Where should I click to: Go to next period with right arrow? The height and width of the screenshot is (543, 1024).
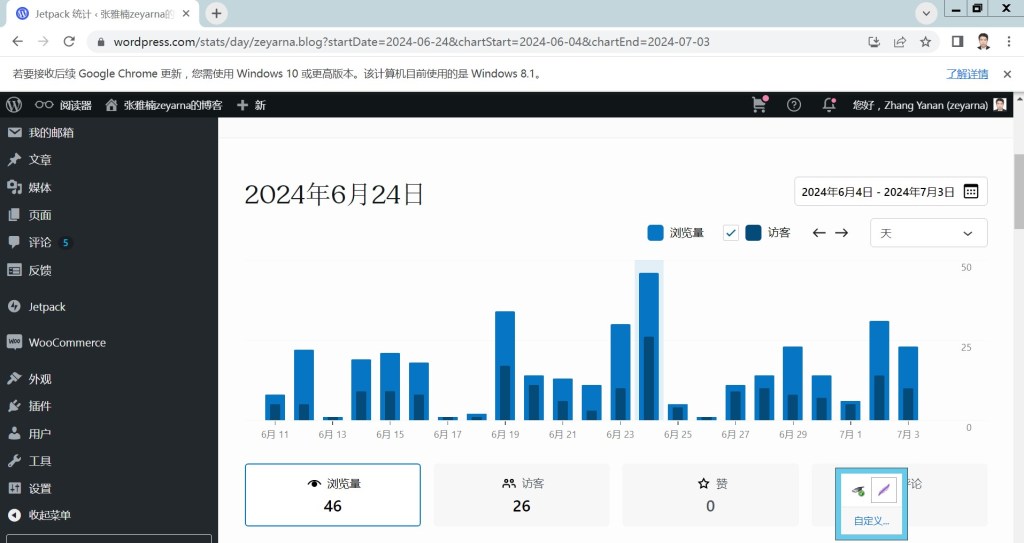(x=842, y=233)
